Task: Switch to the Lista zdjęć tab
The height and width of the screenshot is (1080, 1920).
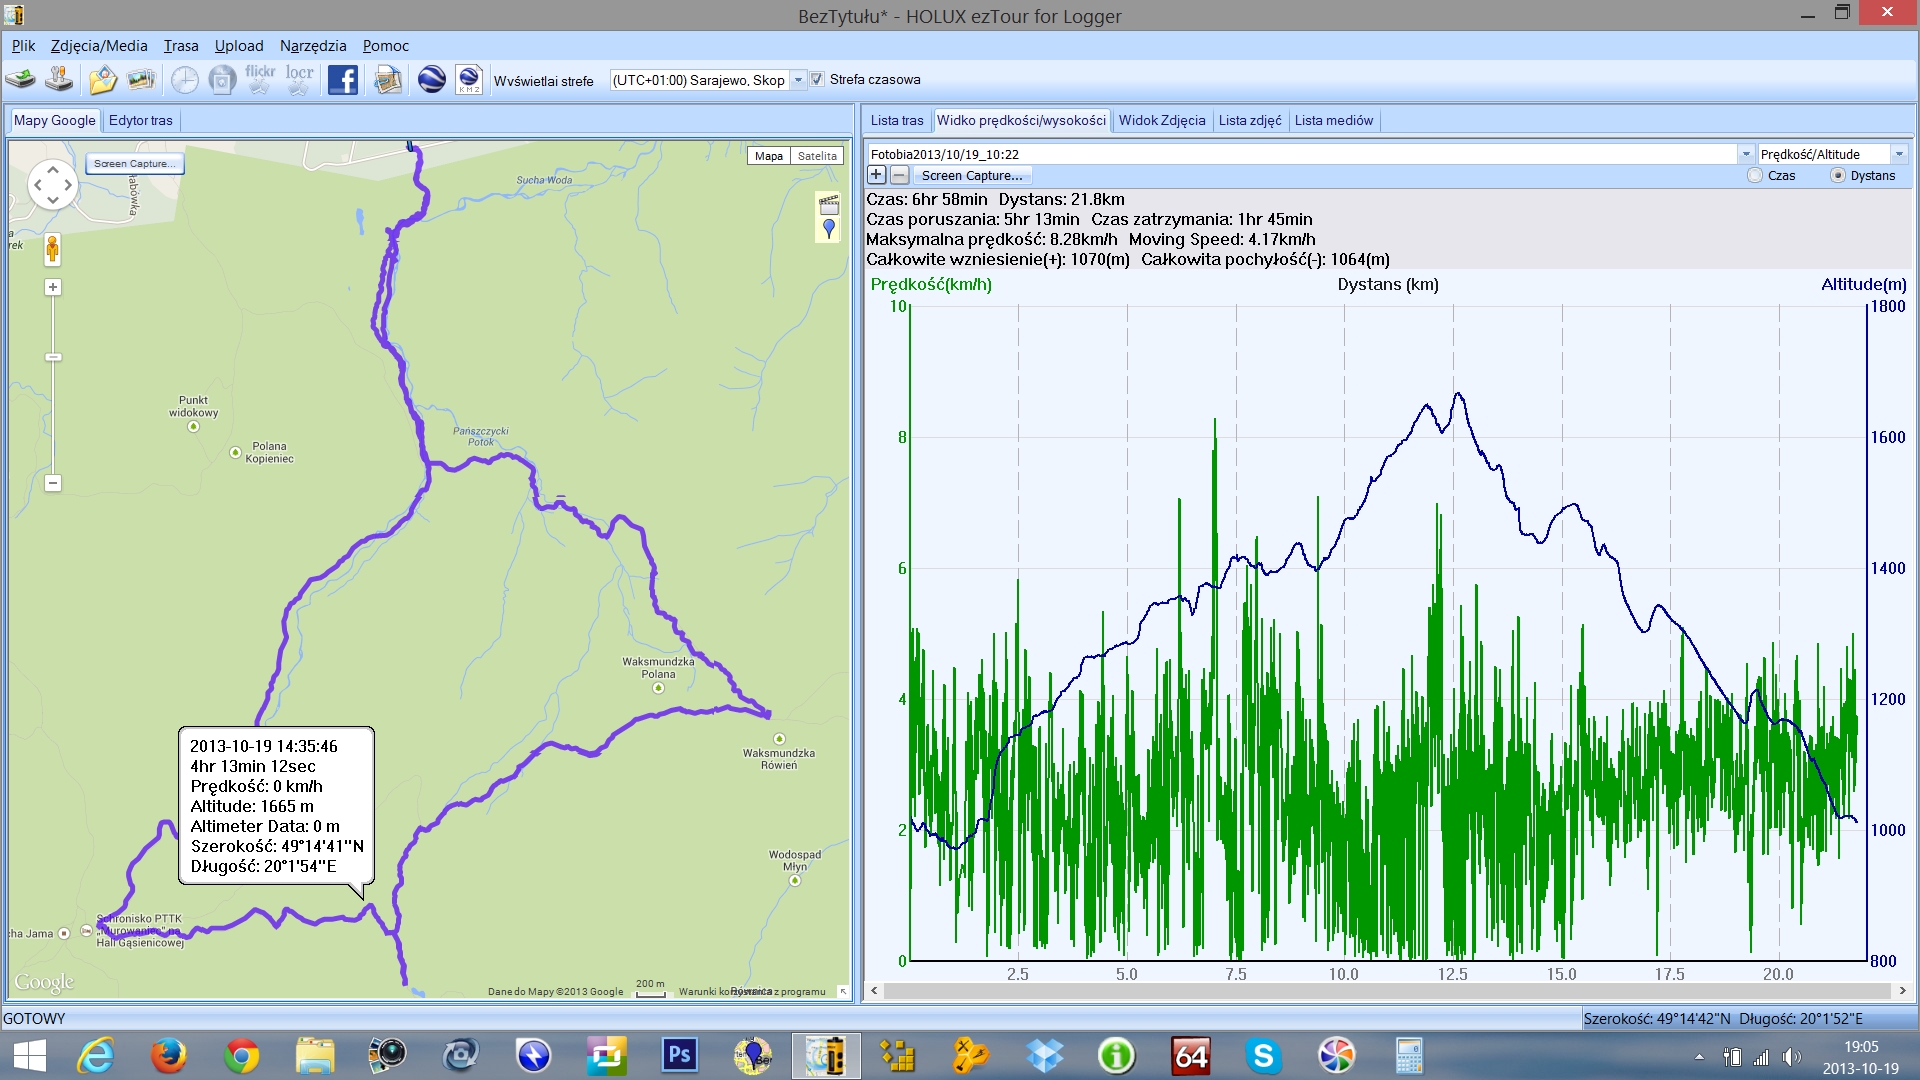Action: 1249,121
